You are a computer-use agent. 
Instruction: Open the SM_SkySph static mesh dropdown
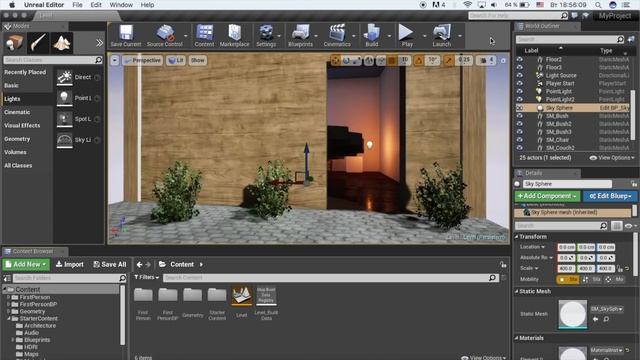pyautogui.click(x=607, y=309)
